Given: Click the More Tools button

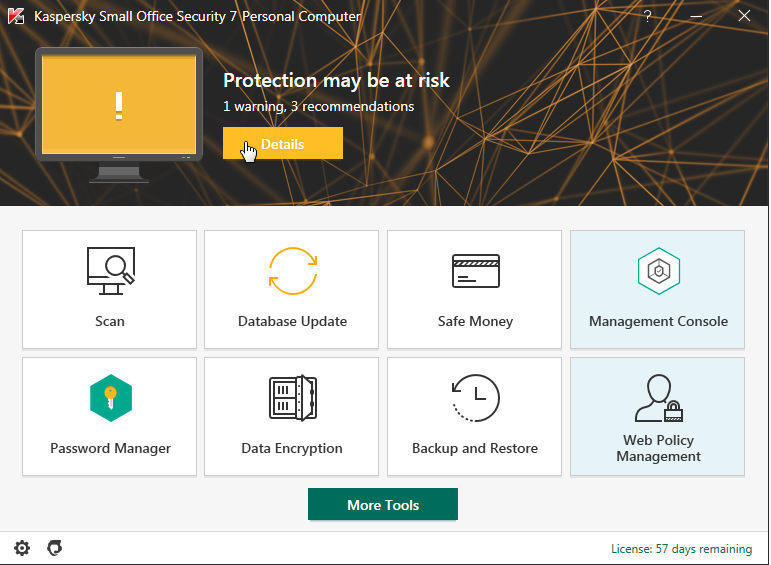Looking at the screenshot, I should pos(383,504).
